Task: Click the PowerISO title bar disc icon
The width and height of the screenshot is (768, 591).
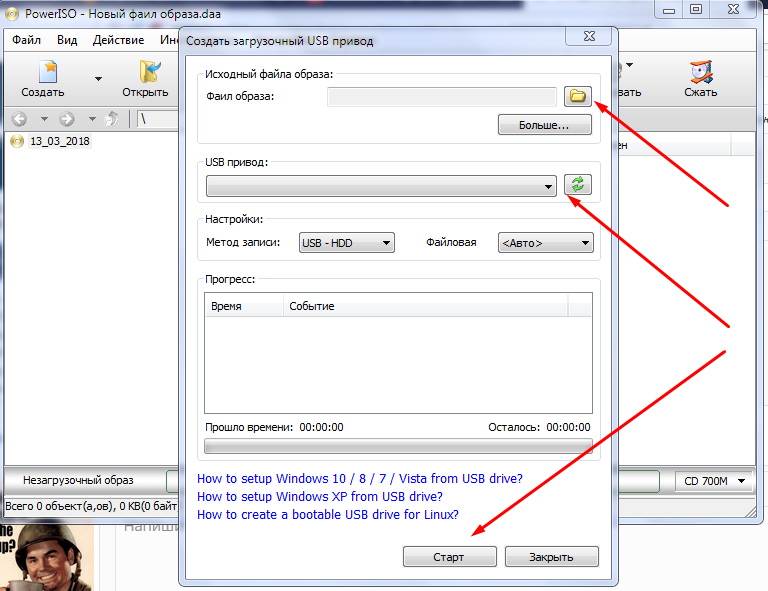Action: click(x=12, y=14)
